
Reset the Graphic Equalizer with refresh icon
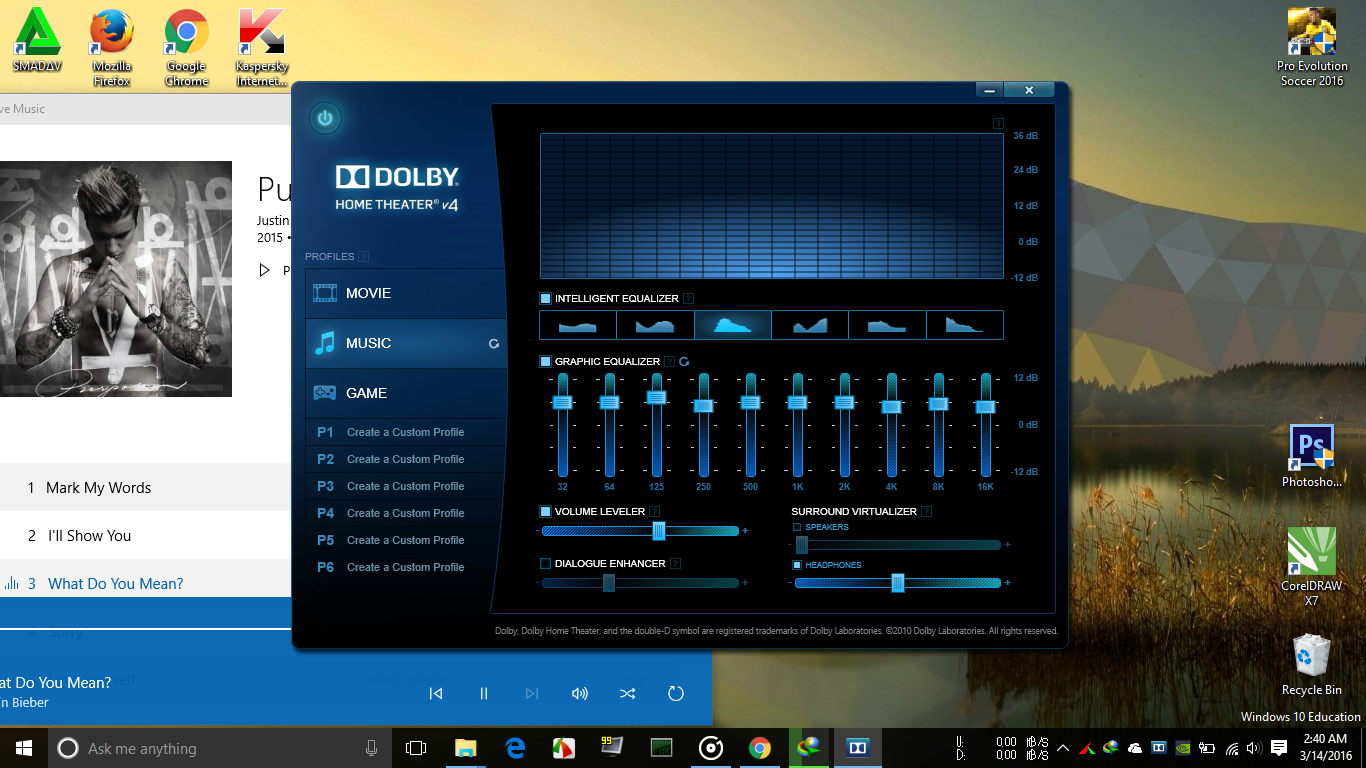tap(685, 361)
